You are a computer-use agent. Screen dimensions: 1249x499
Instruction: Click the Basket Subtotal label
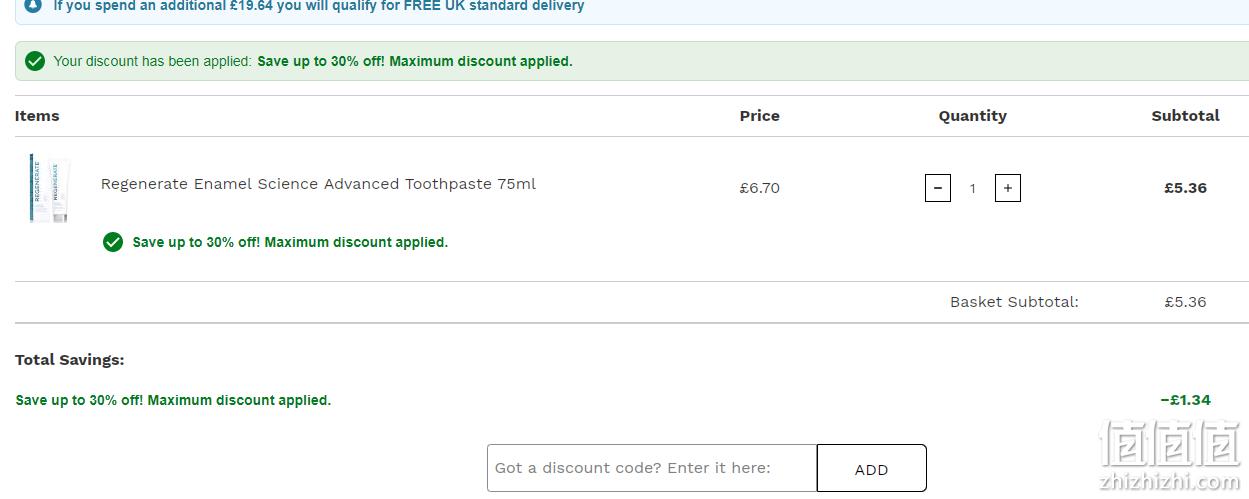(1014, 302)
